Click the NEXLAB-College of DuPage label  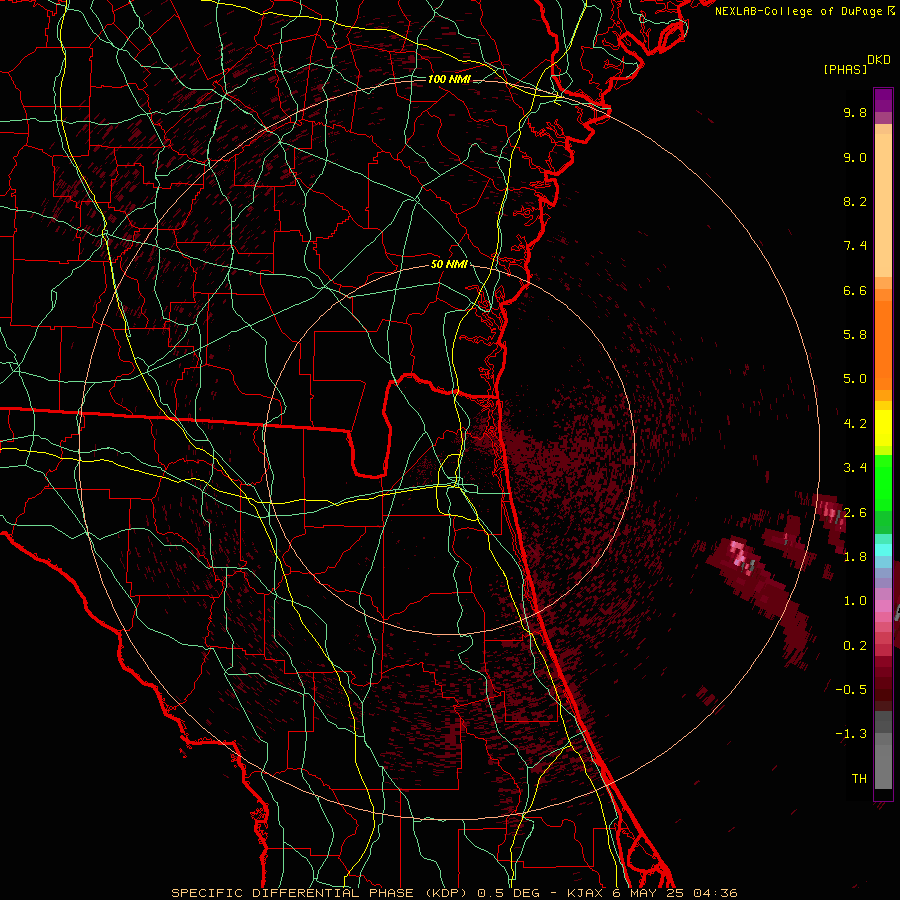click(x=799, y=11)
